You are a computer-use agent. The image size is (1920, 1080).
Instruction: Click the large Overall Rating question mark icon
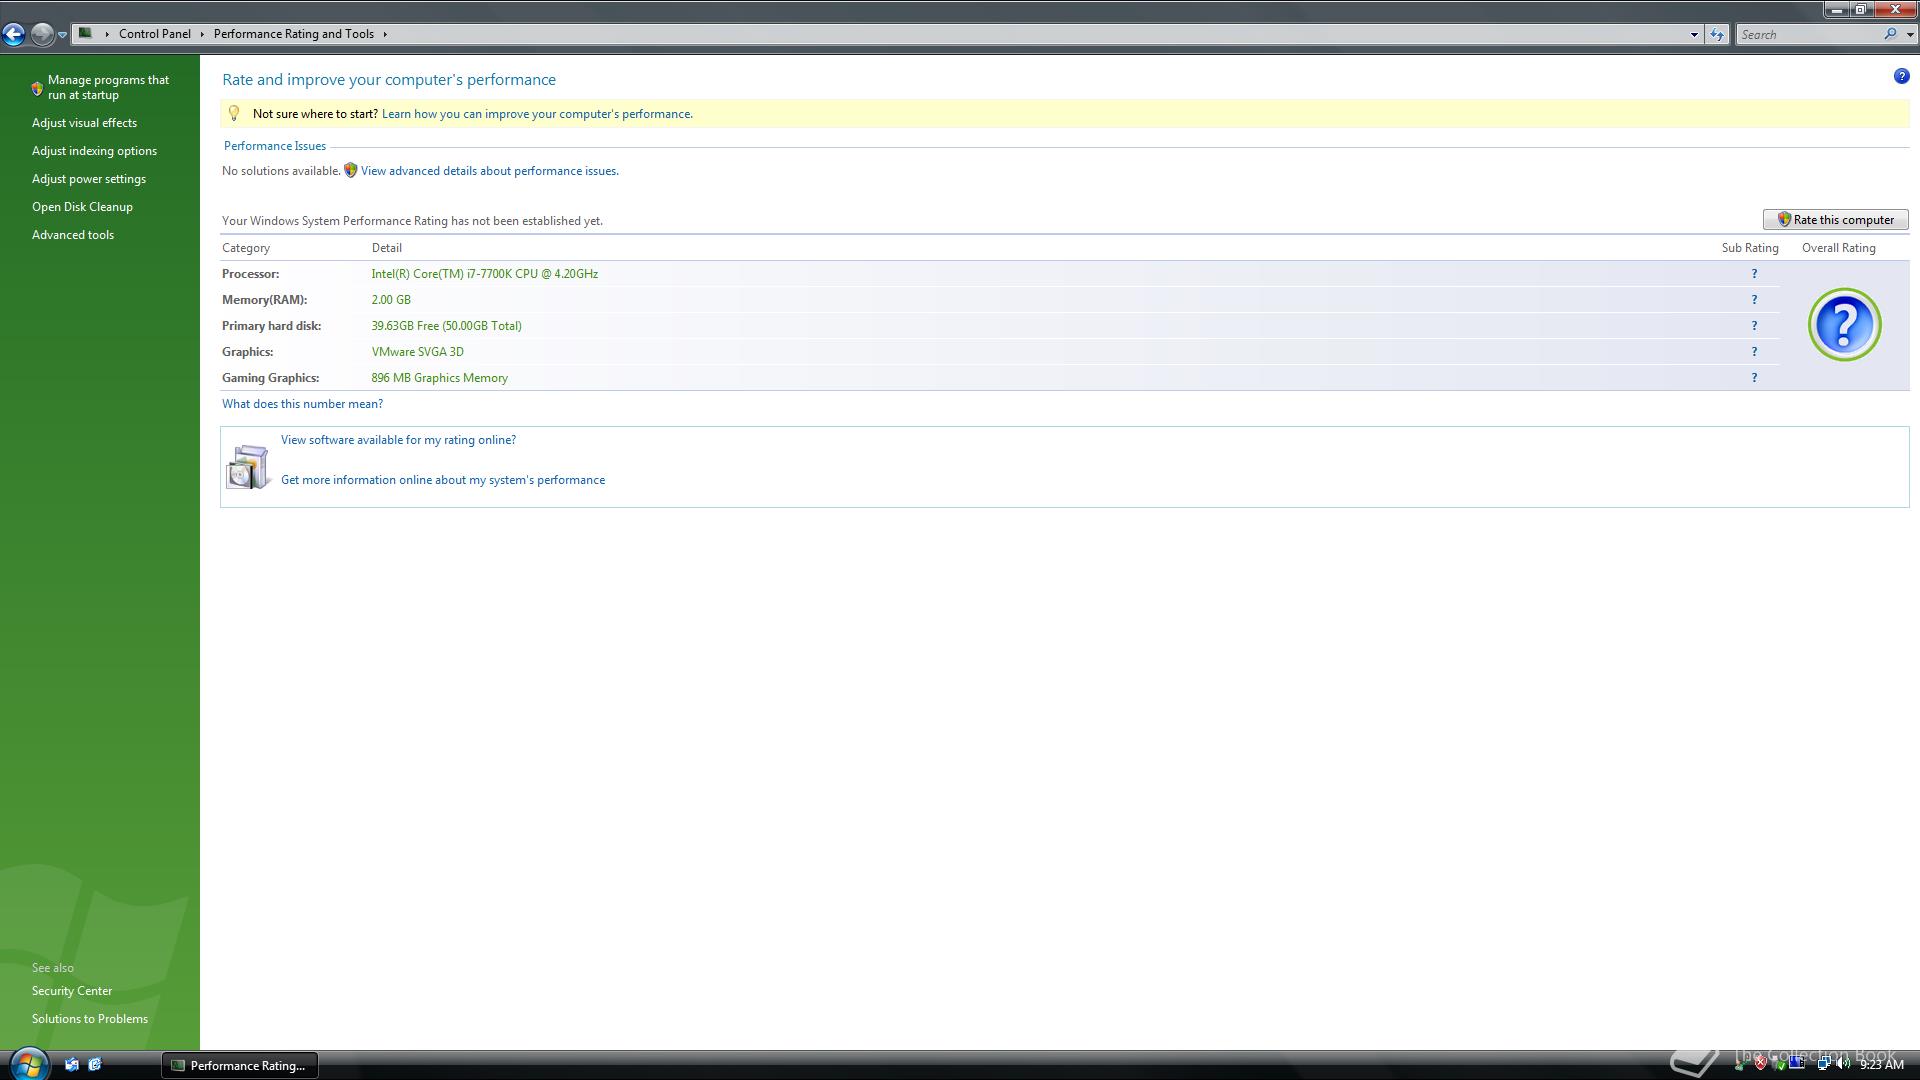coord(1844,325)
